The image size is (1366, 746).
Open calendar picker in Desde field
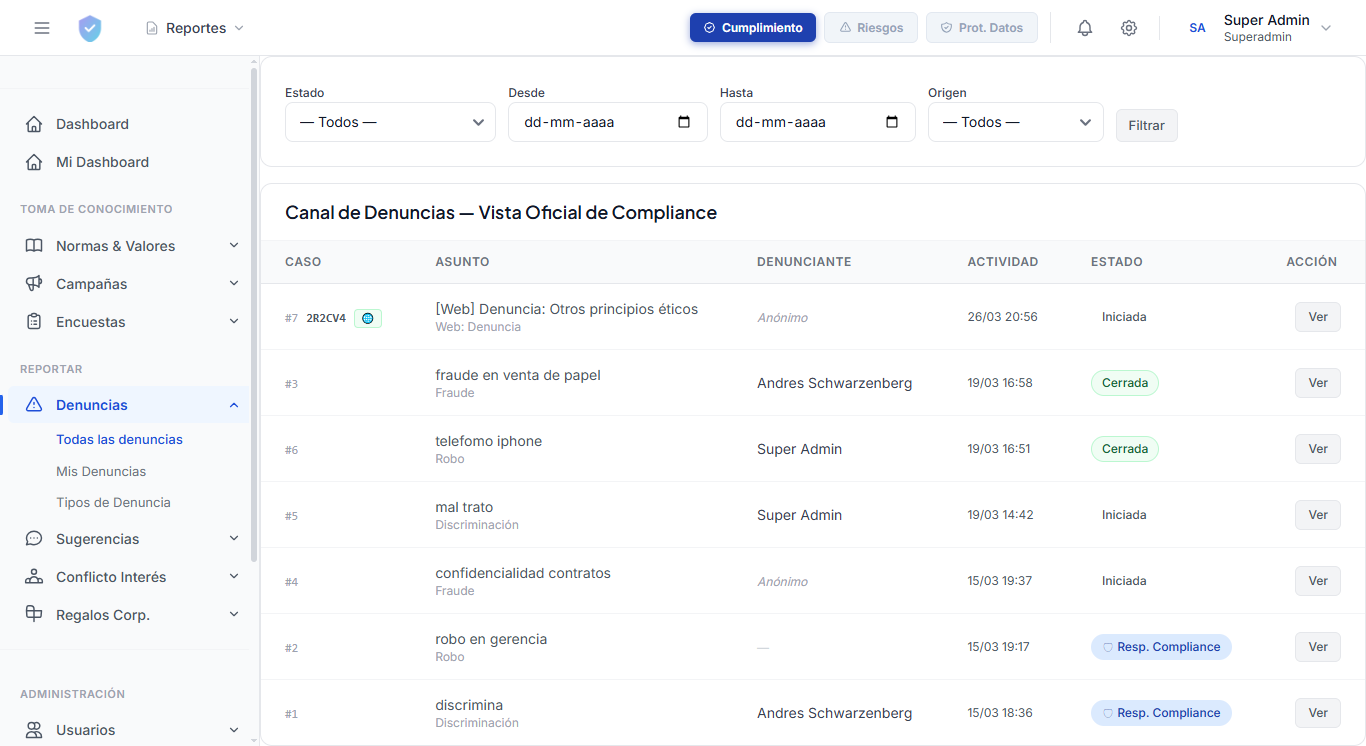[x=684, y=122]
